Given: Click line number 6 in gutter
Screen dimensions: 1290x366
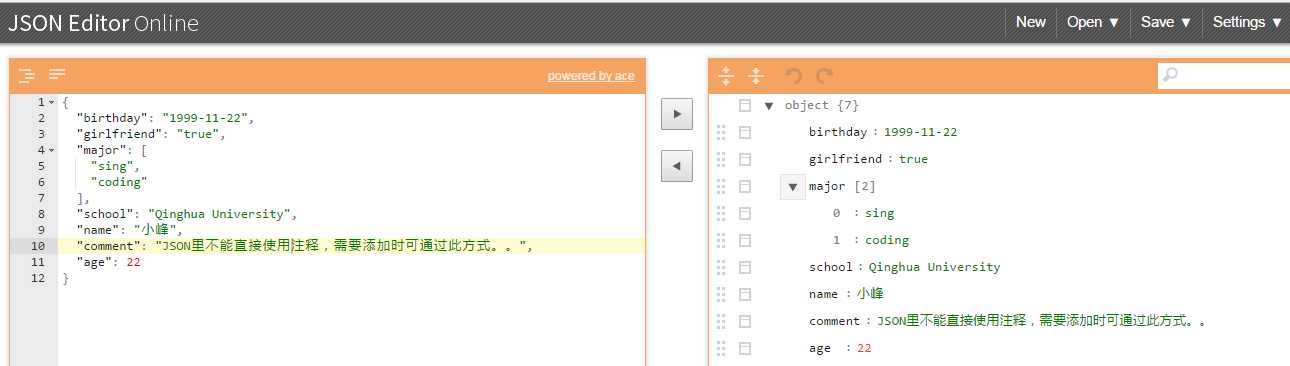Looking at the screenshot, I should coord(41,182).
